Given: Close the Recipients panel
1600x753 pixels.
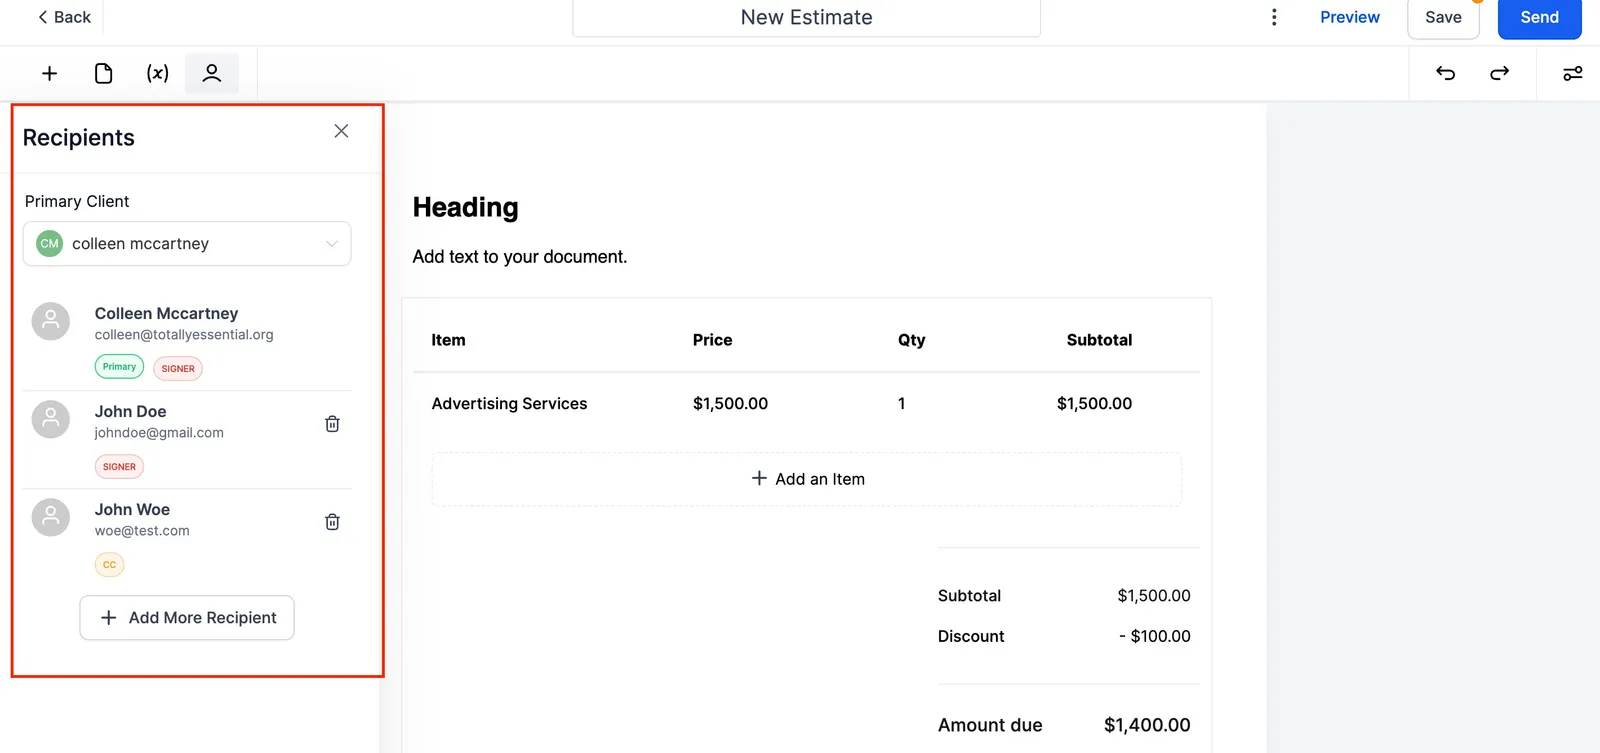Looking at the screenshot, I should click(x=341, y=131).
